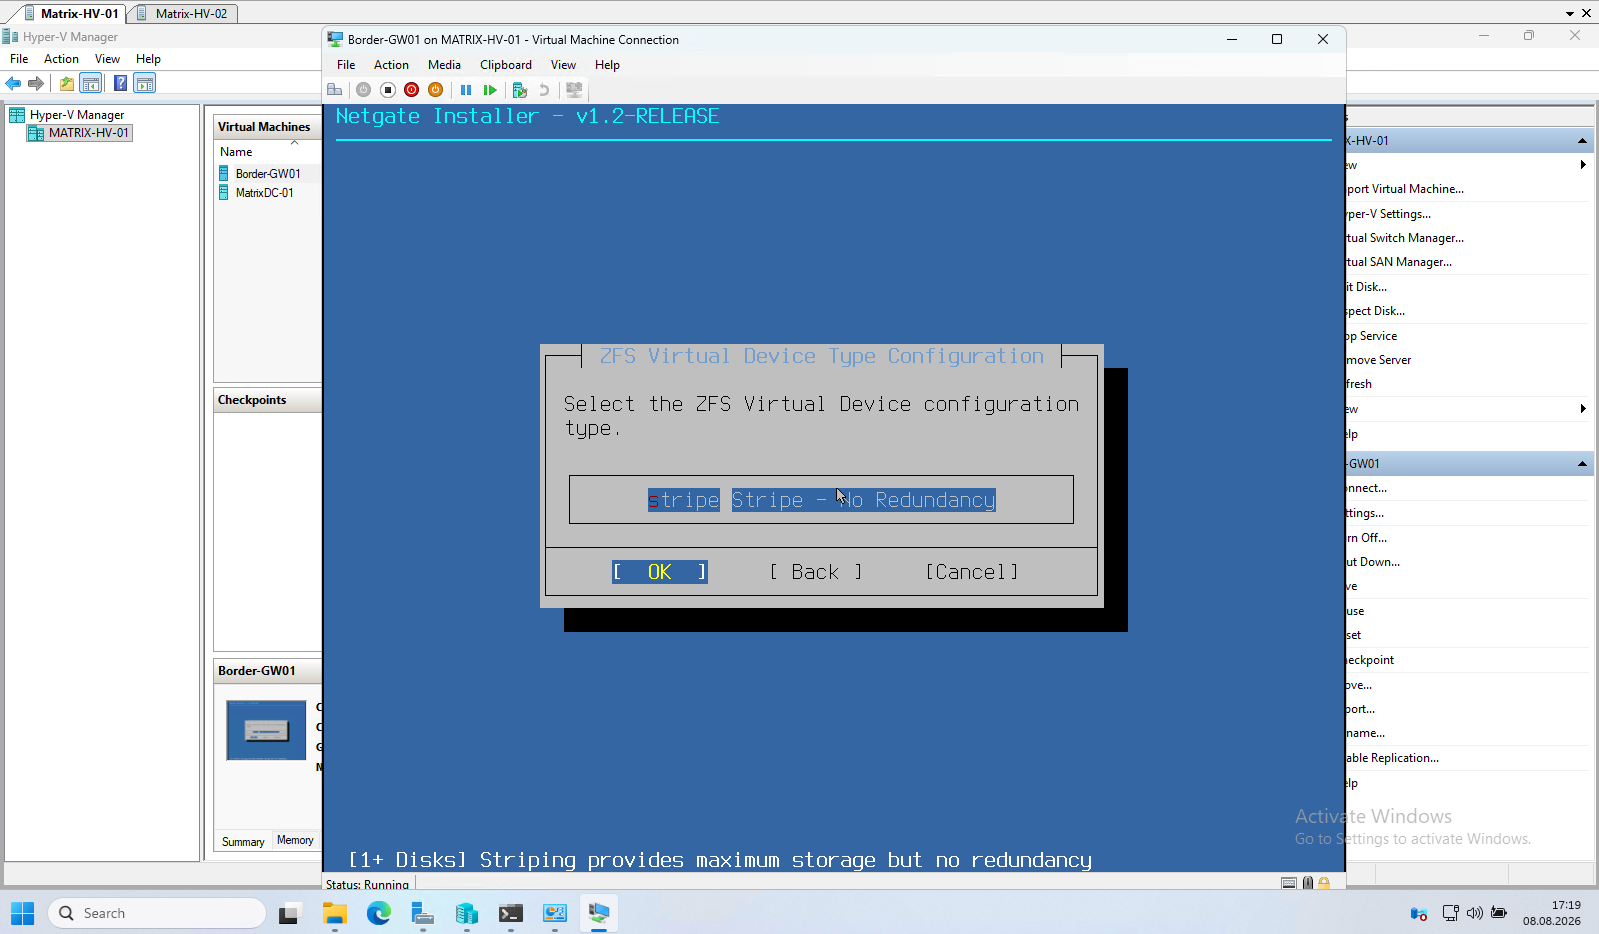Open Clipboard menu in VM connection

click(506, 65)
